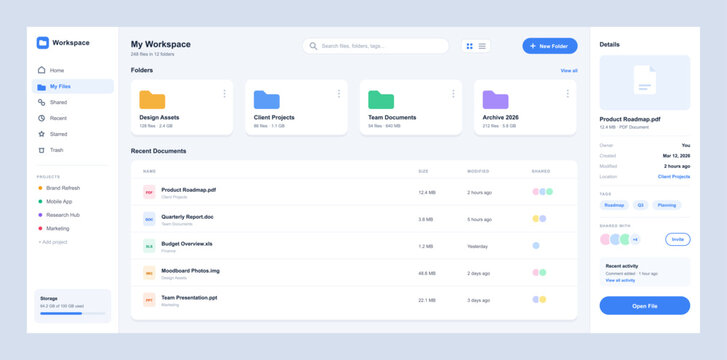Click the Recent clock icon
The height and width of the screenshot is (360, 727).
tap(41, 118)
